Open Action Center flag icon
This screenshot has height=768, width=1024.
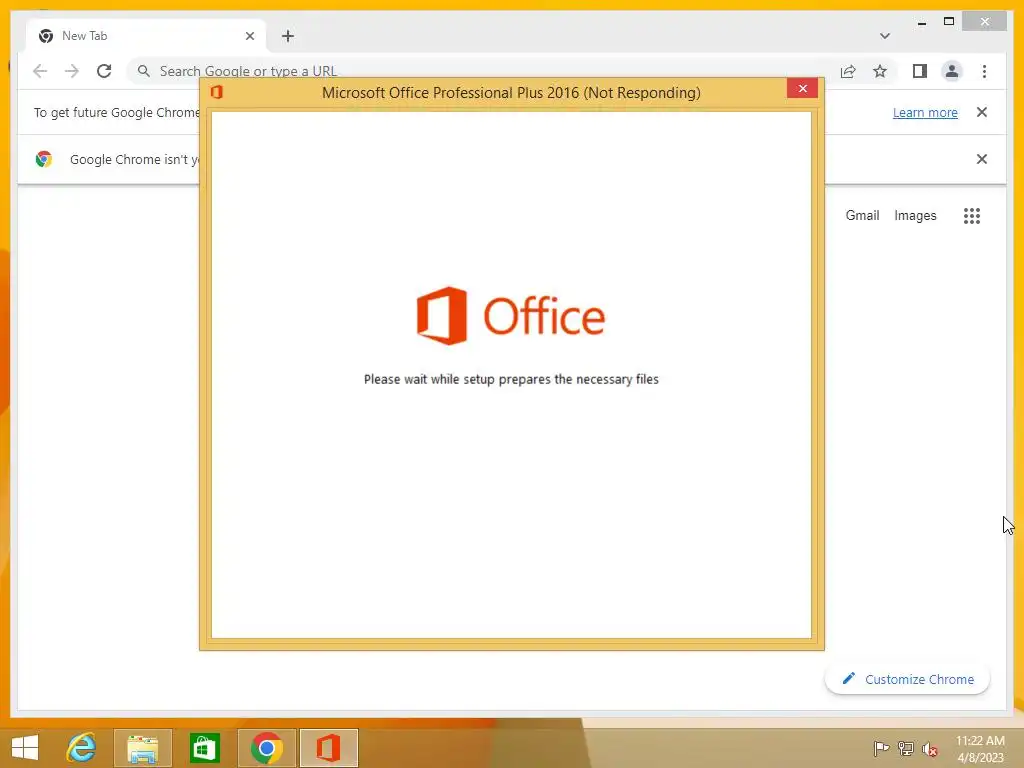point(881,749)
